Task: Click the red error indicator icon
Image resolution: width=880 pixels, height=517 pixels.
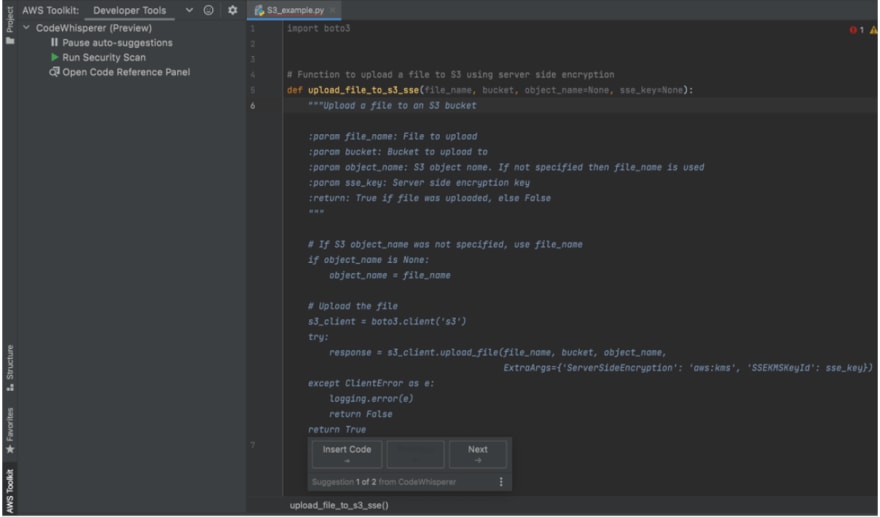Action: click(853, 30)
